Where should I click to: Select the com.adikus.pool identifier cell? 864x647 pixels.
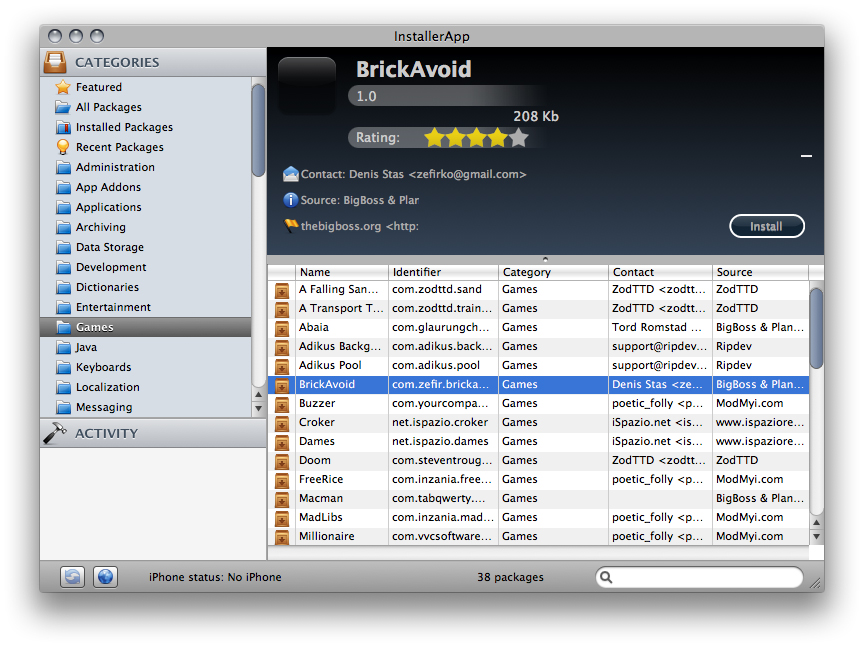(x=444, y=365)
